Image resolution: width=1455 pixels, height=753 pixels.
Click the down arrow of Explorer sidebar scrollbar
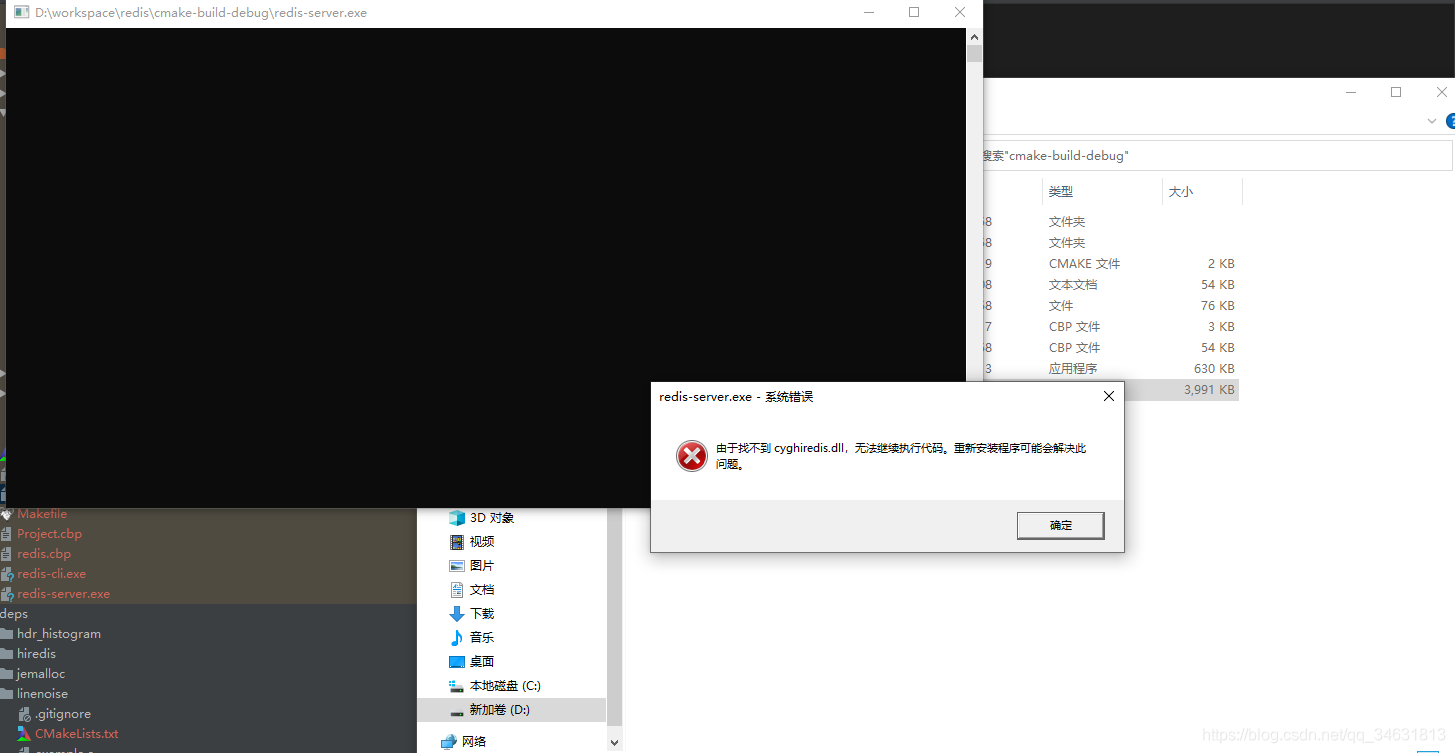point(614,743)
